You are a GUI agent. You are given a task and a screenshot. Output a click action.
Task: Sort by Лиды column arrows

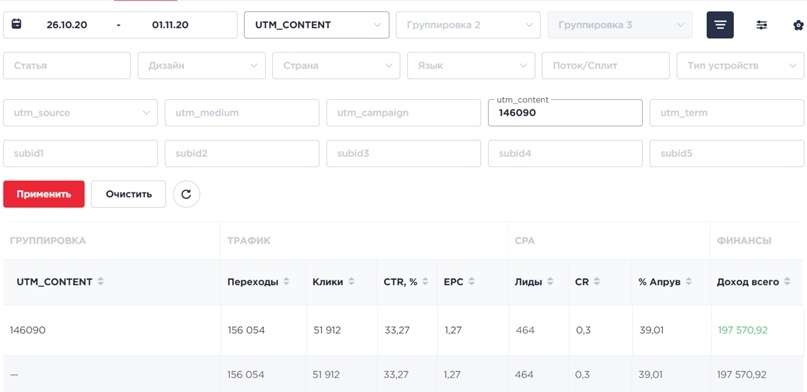(550, 281)
